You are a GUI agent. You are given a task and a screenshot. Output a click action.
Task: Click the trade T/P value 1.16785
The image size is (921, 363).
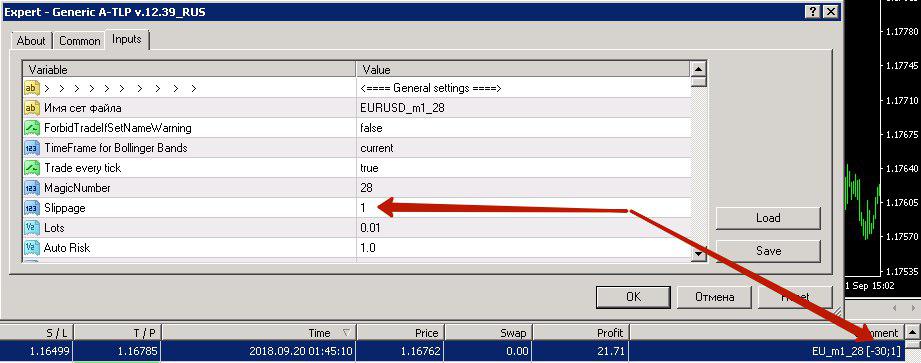[x=136, y=351]
